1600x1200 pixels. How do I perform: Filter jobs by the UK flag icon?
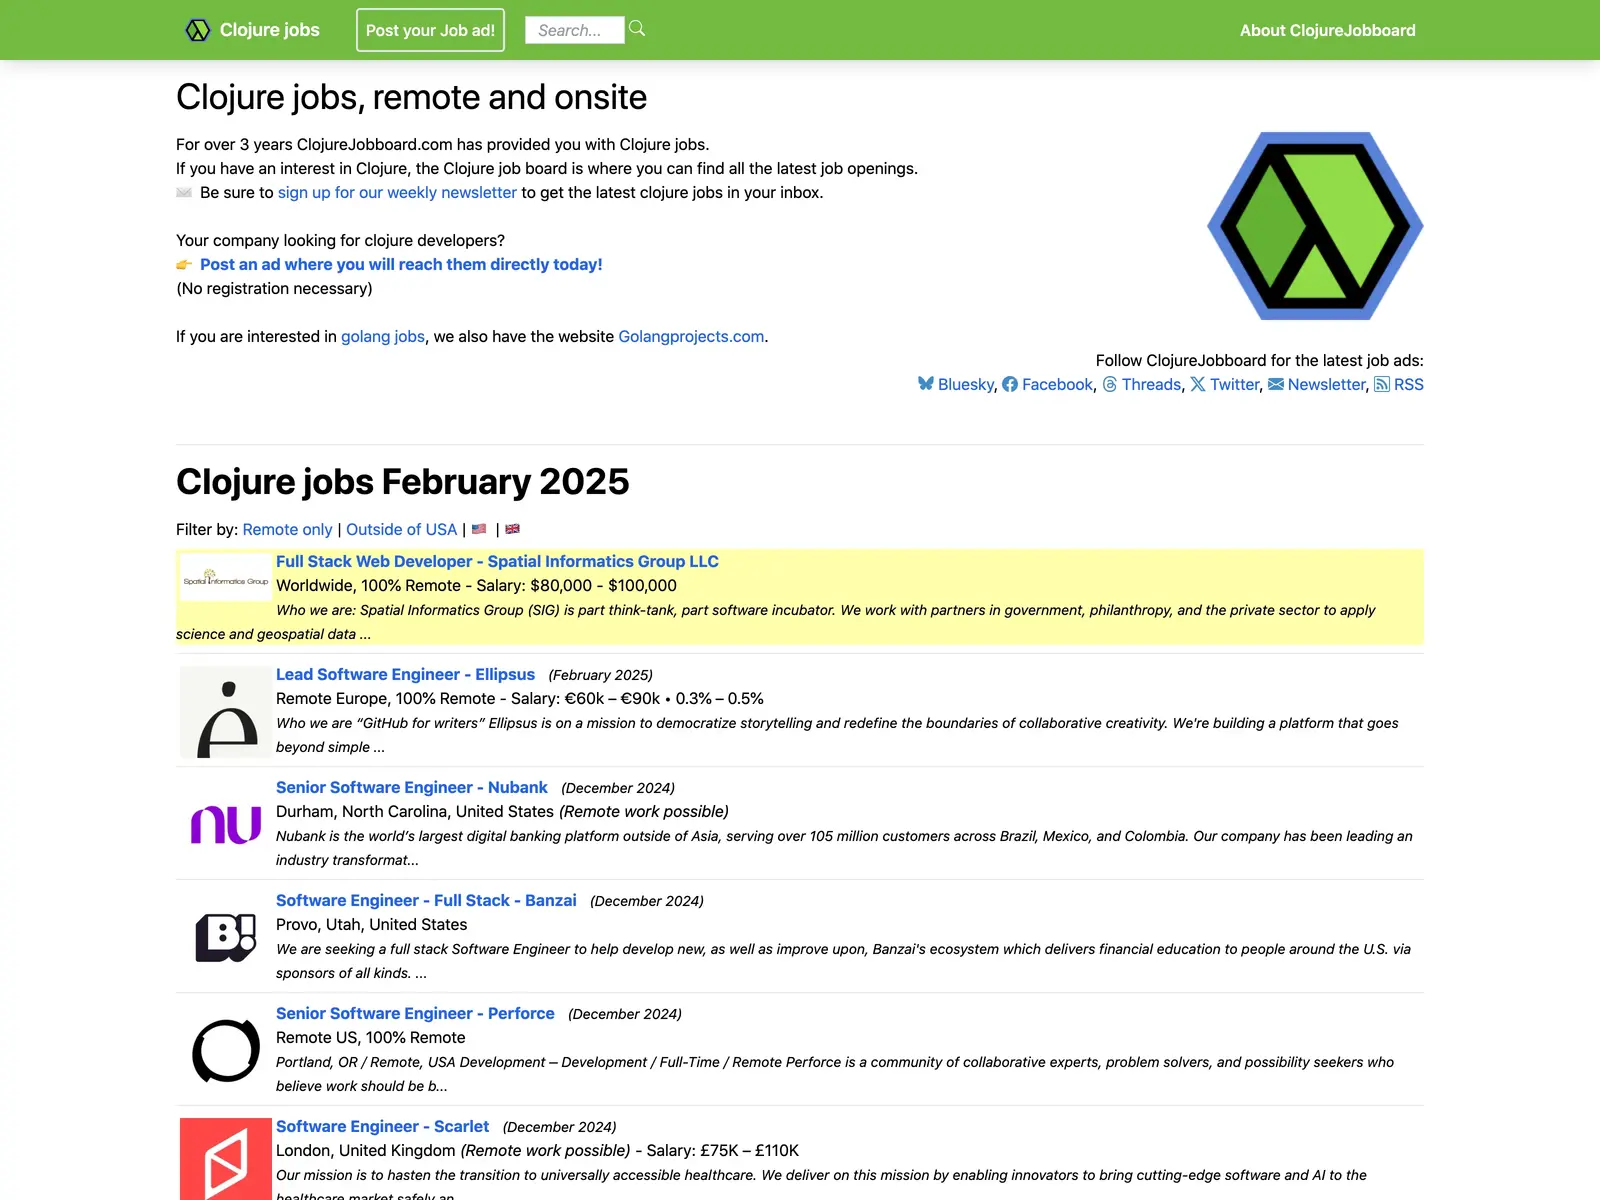pos(512,529)
